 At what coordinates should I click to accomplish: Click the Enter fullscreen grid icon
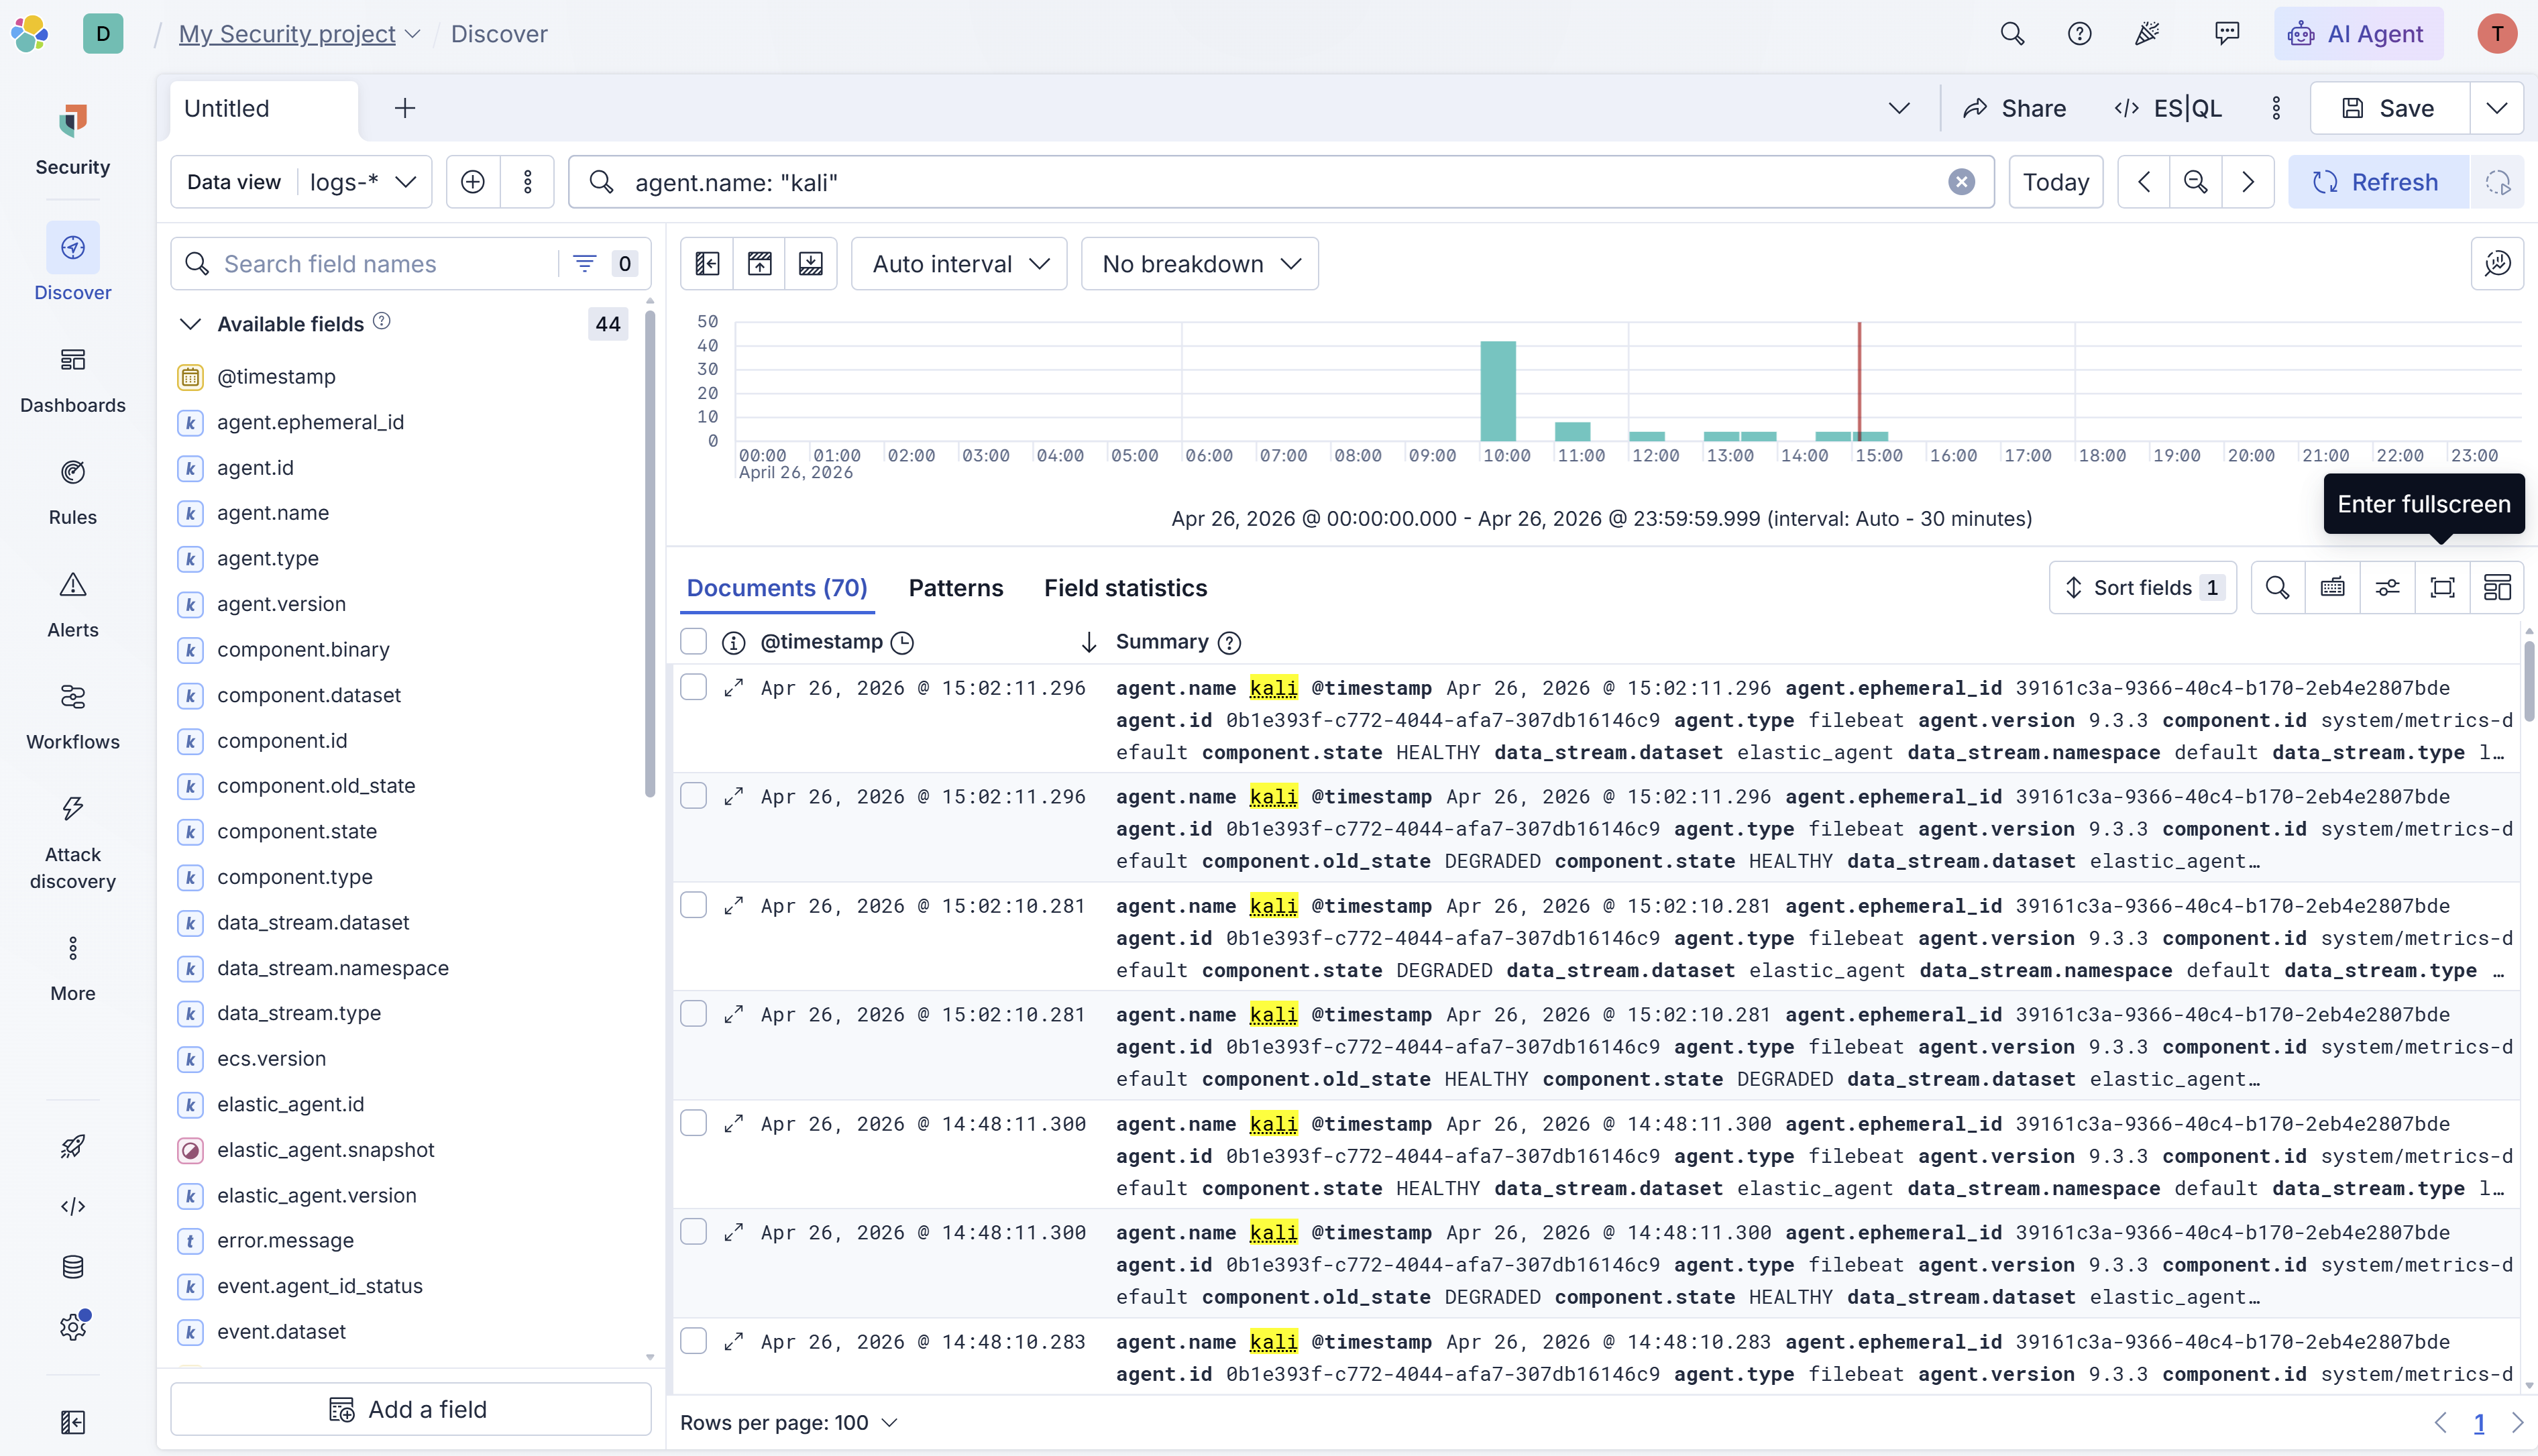pyautogui.click(x=2442, y=588)
